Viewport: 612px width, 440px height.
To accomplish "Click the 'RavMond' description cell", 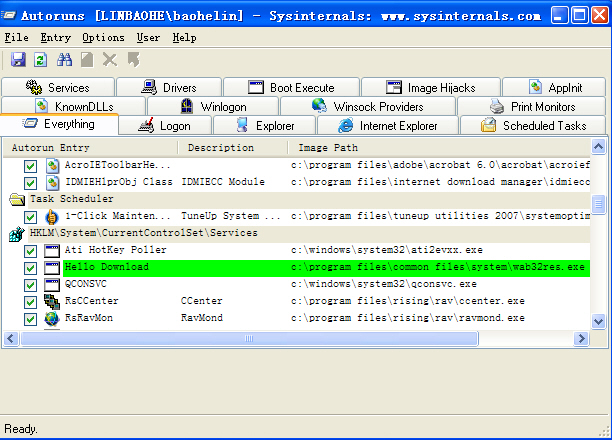I will click(x=202, y=318).
